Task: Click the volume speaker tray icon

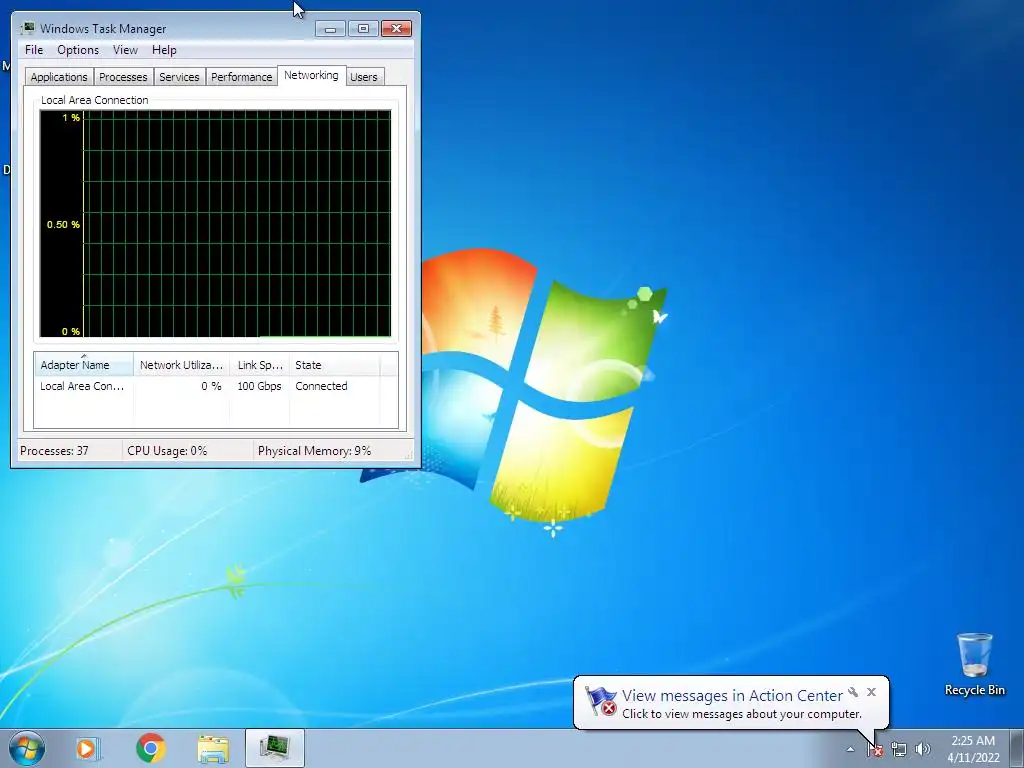Action: click(x=922, y=750)
